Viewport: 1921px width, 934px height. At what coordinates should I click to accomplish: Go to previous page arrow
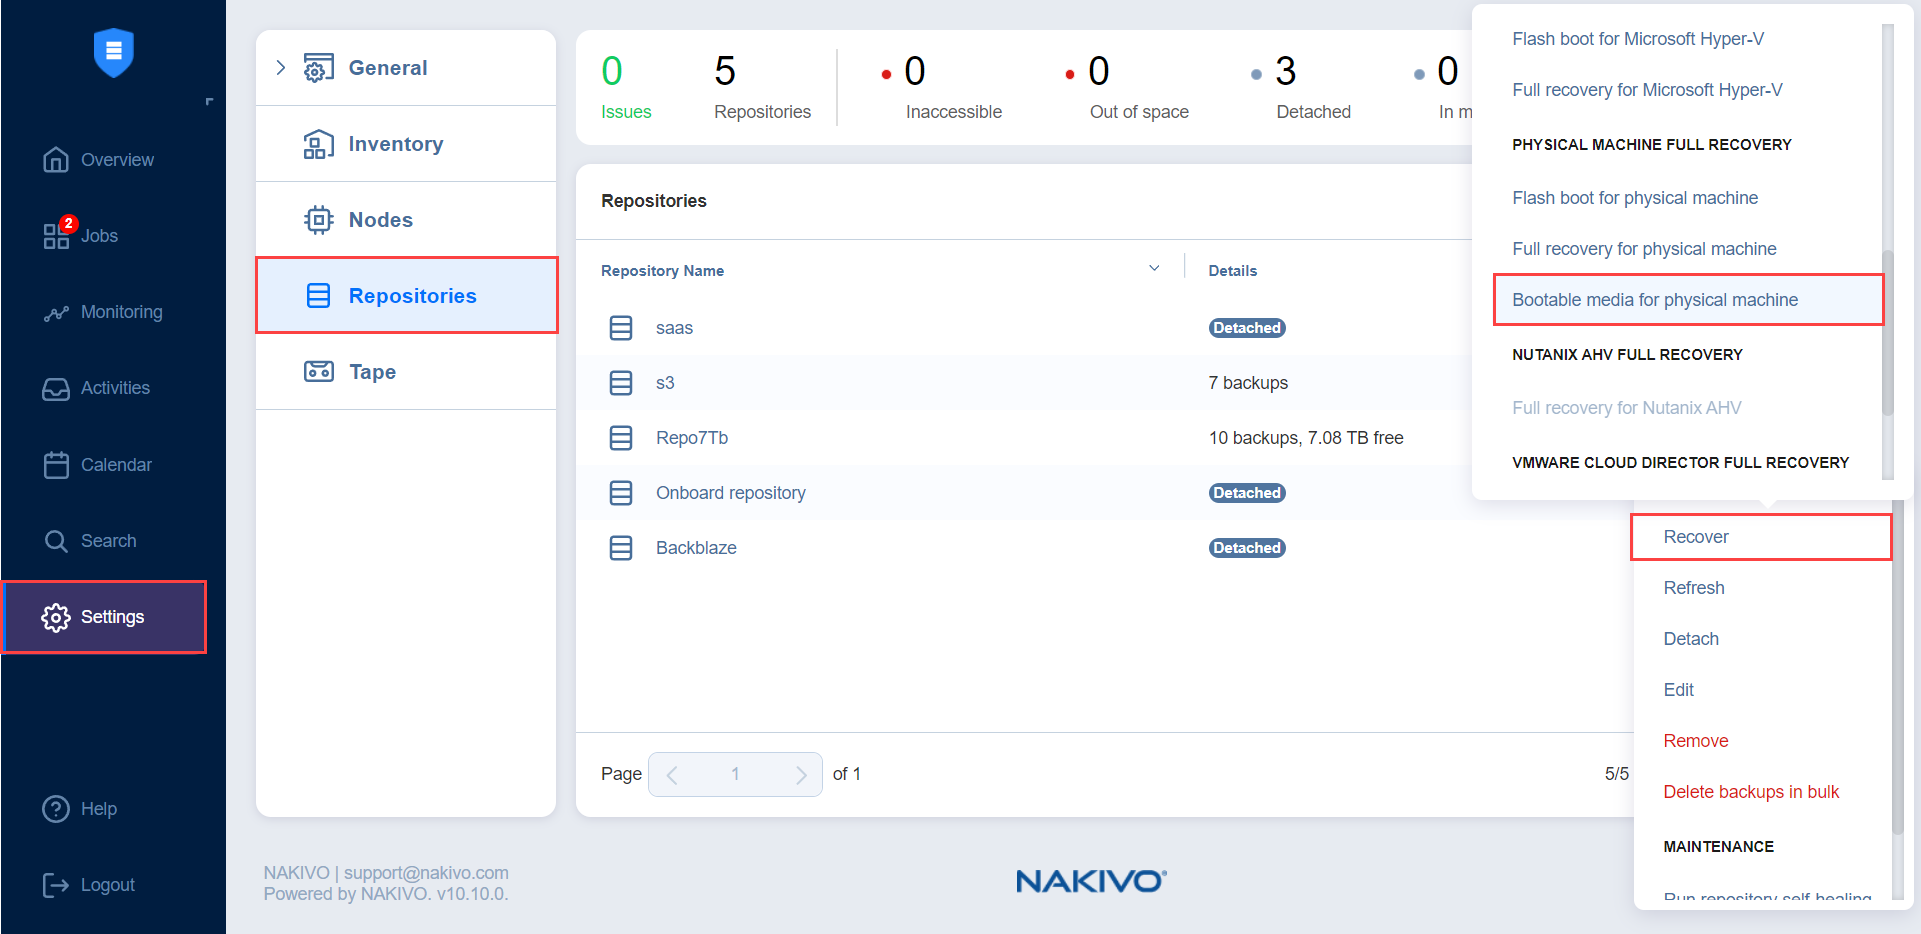(672, 775)
